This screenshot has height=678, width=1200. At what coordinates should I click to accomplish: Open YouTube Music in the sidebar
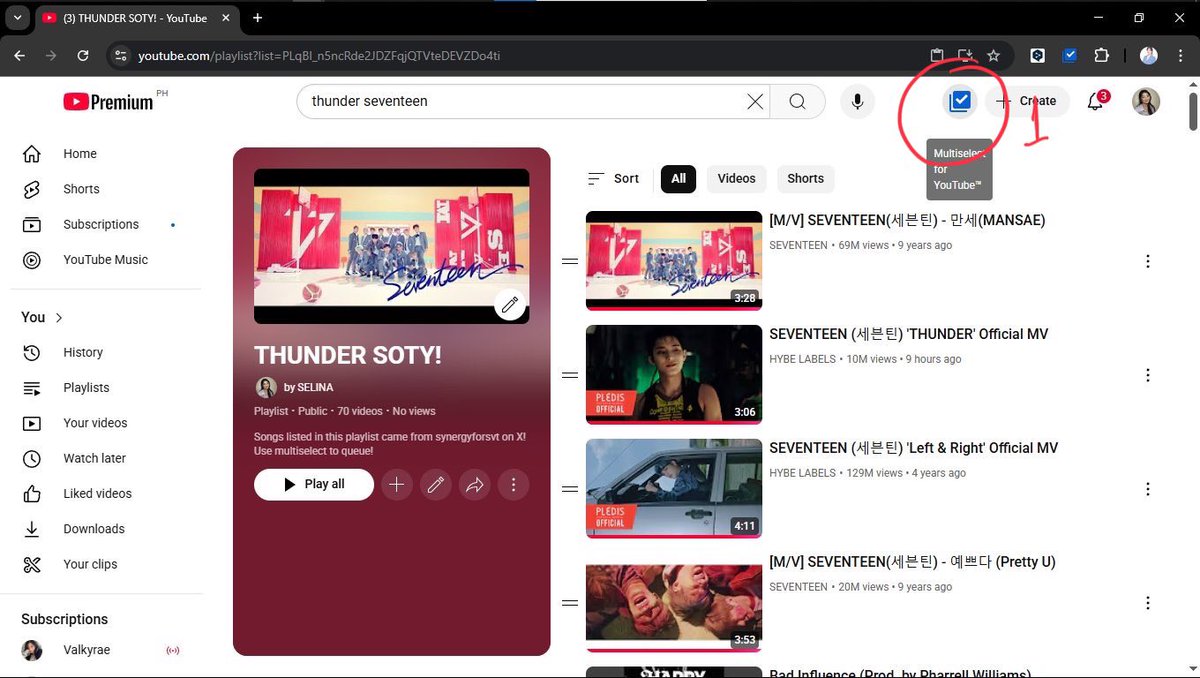click(106, 260)
